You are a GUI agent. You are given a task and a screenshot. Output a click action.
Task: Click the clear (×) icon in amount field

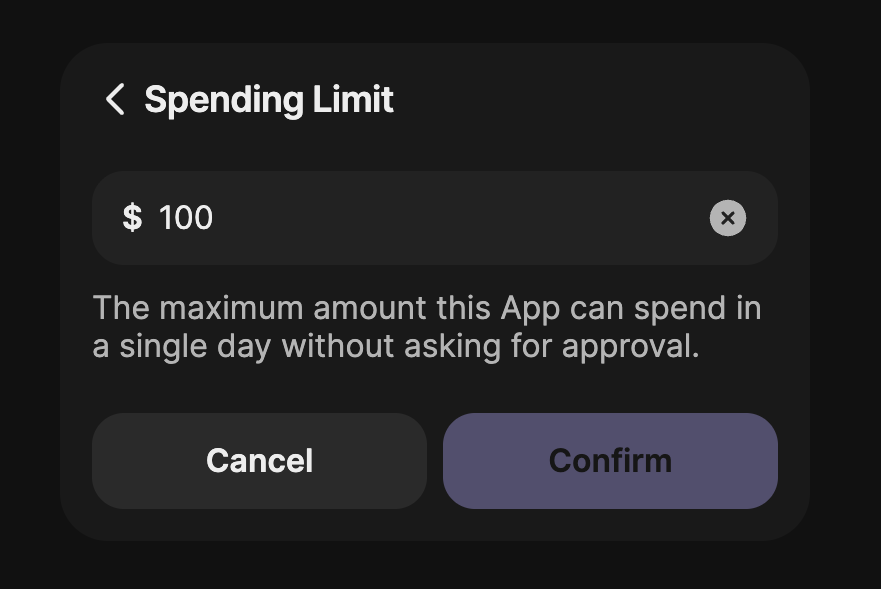728,218
